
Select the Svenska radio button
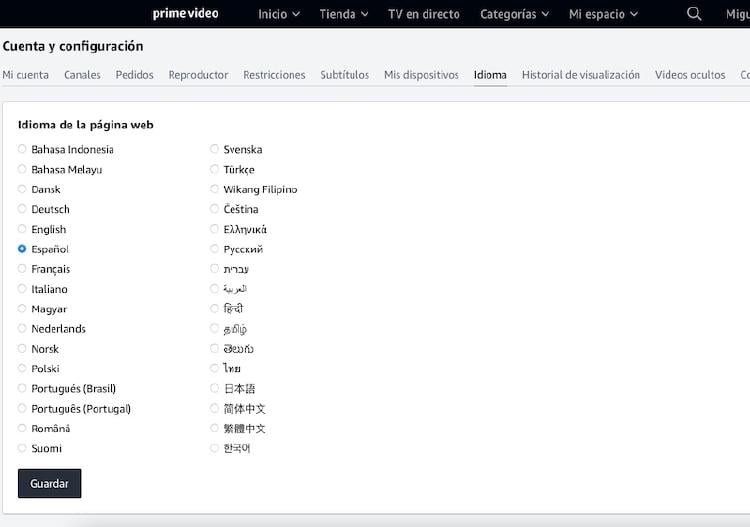pyautogui.click(x=214, y=149)
